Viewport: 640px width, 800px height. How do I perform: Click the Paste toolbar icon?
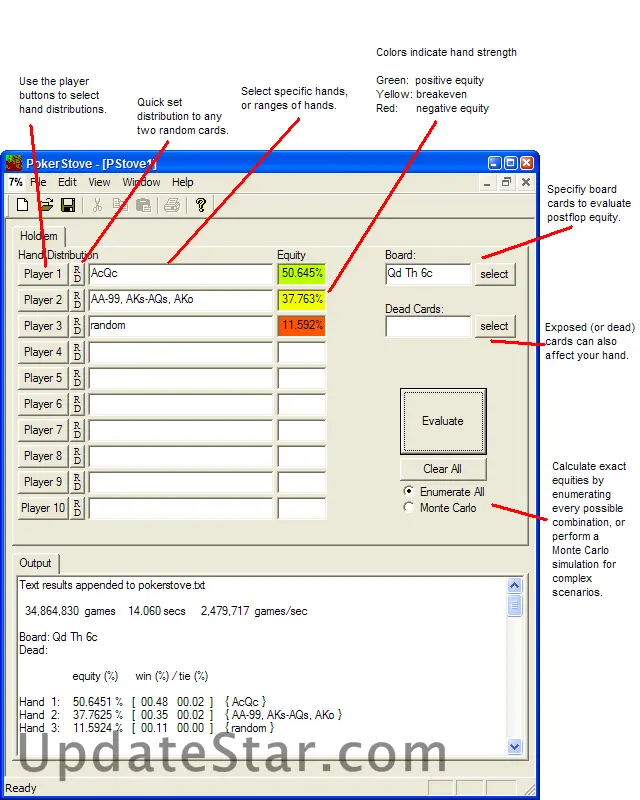tap(143, 205)
